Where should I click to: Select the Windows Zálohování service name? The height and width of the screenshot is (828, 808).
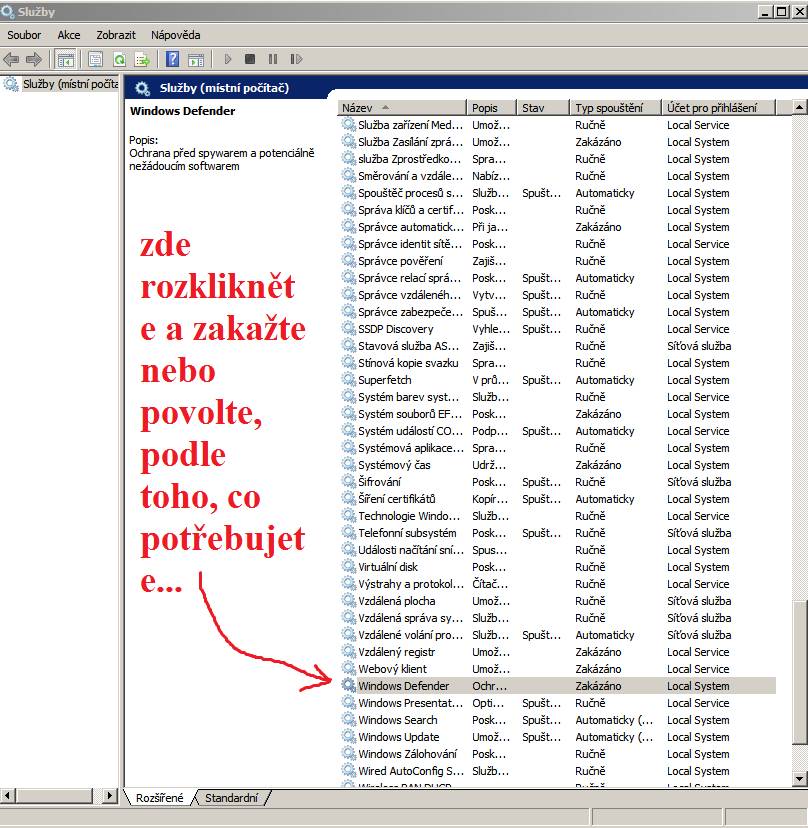pyautogui.click(x=407, y=753)
